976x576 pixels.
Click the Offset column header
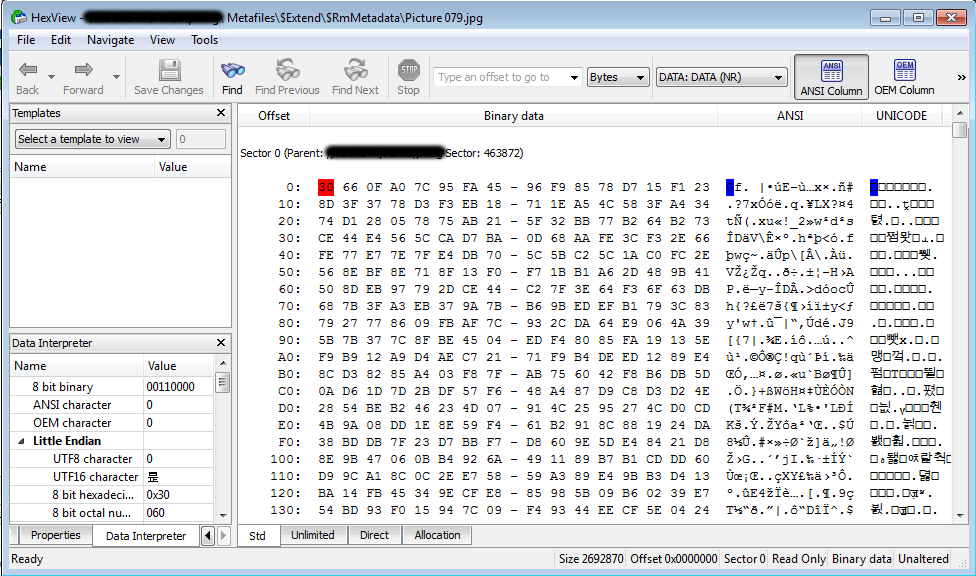coord(274,116)
